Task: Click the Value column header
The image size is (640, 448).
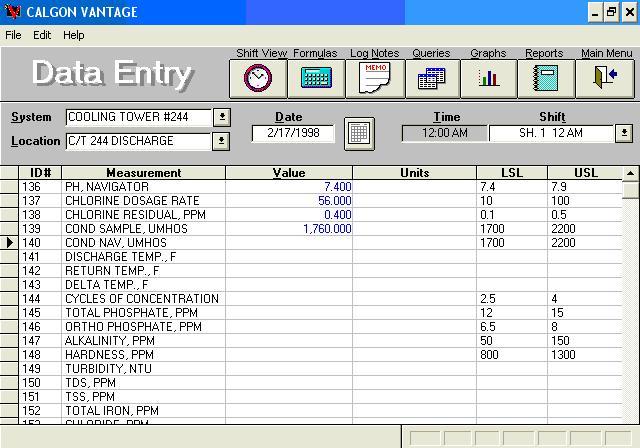Action: pos(289,173)
